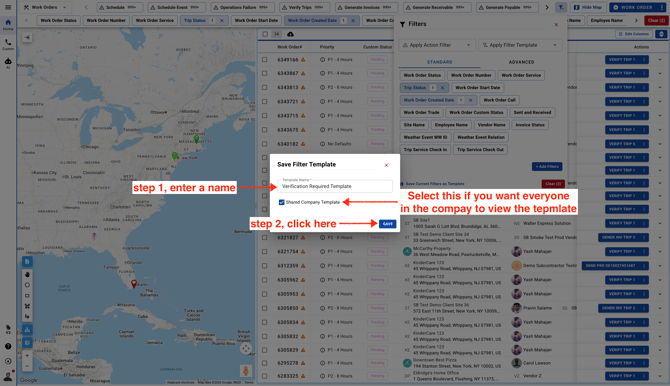Screen dimensions: 670x386
Task: Tick the select-all checkbox above the table
Action: [265, 34]
